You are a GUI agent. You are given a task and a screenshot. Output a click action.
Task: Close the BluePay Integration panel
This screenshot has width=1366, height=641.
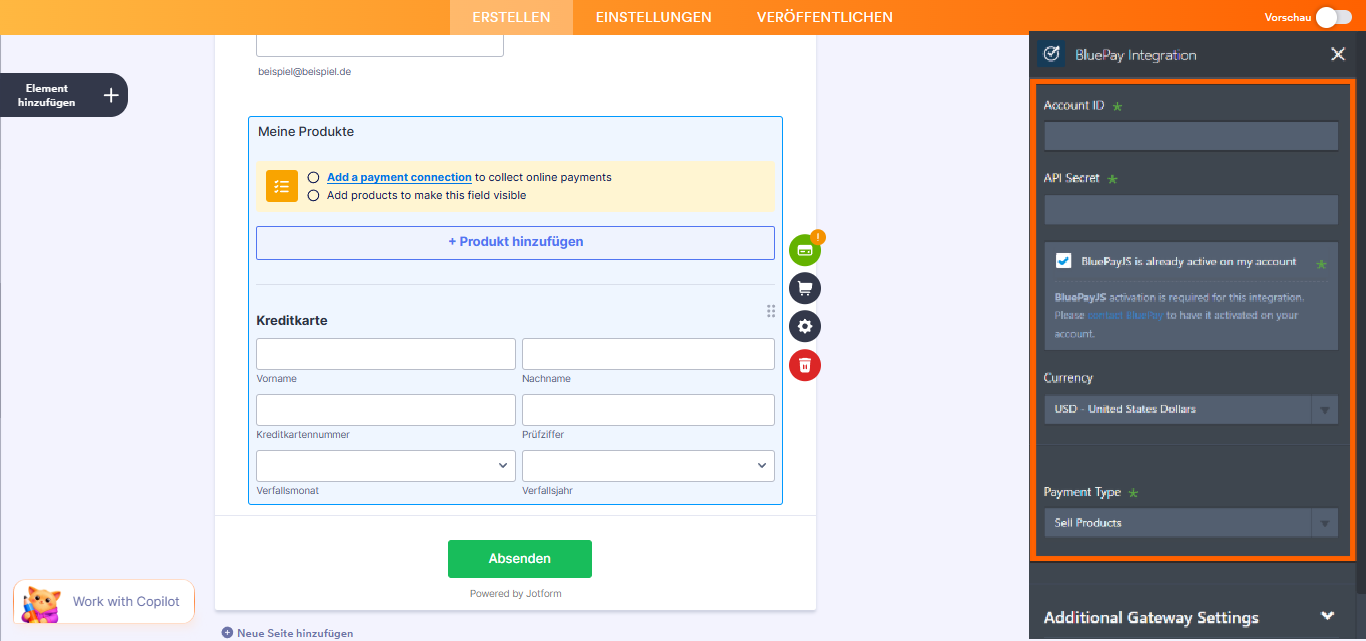coord(1337,54)
